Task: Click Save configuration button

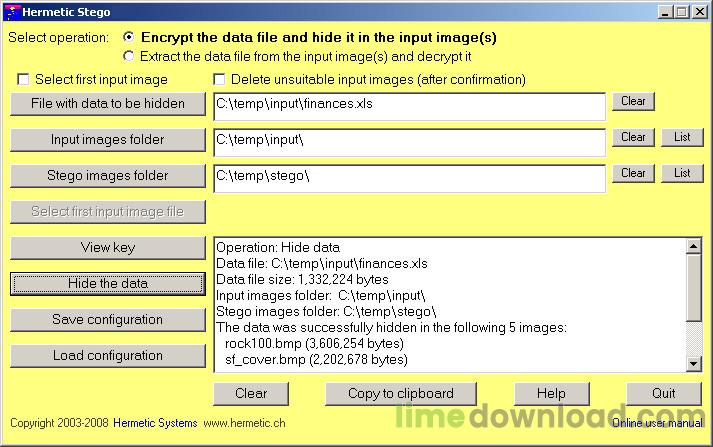Action: point(108,320)
